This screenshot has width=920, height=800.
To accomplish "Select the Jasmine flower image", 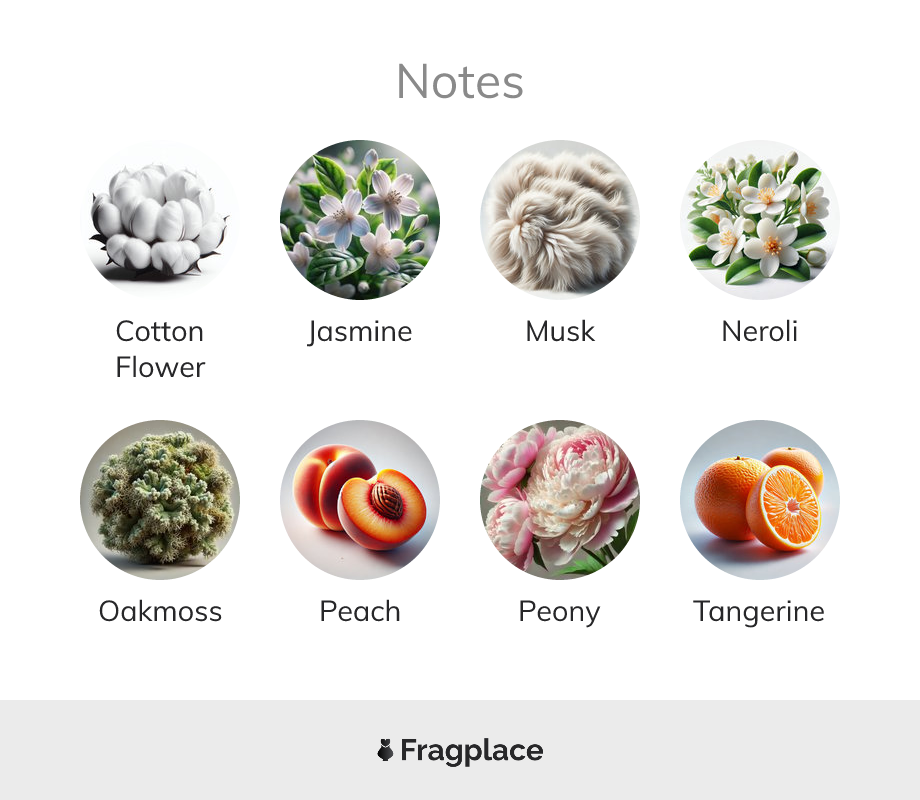I will point(360,220).
